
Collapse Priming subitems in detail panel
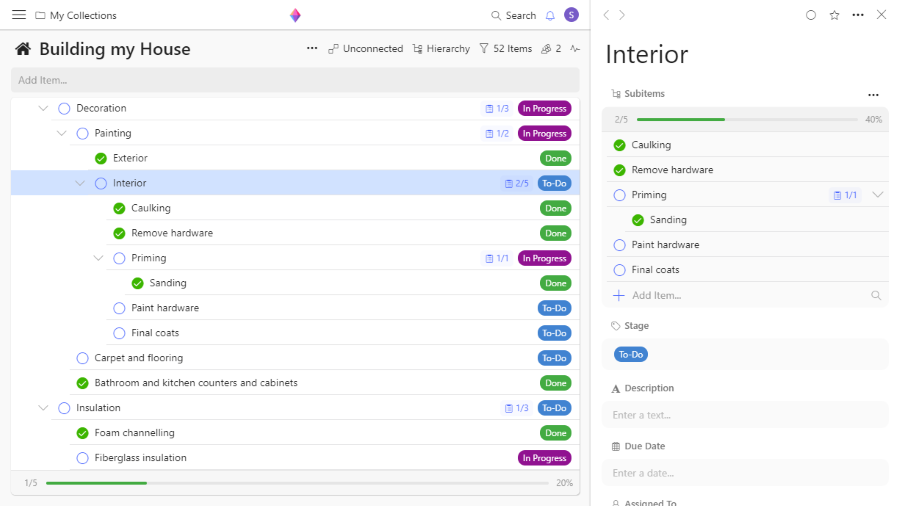click(x=877, y=195)
